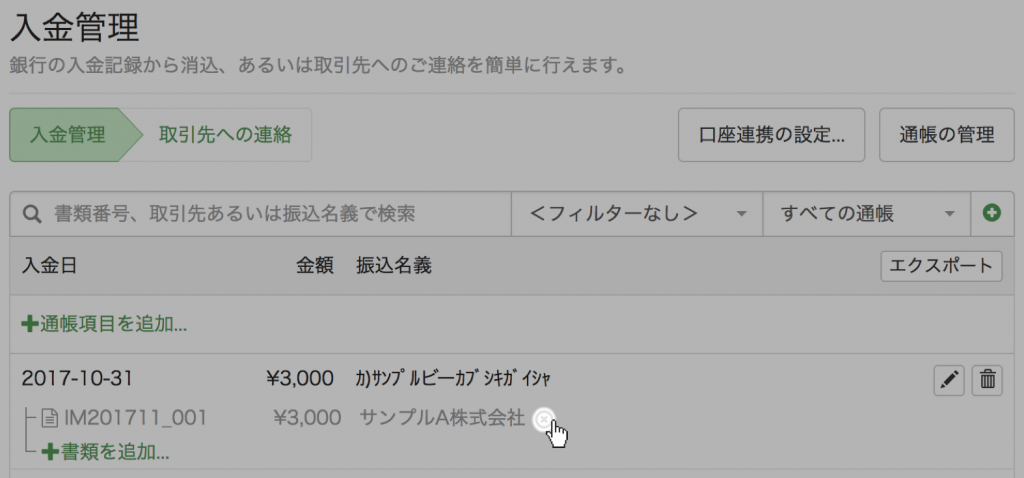
Task: Open the フィルターなし filter dropdown
Action: [x=637, y=214]
